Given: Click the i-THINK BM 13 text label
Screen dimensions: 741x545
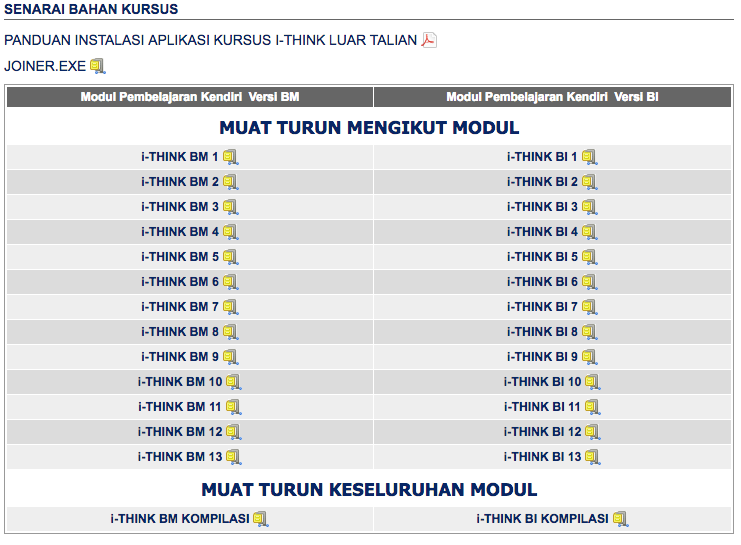Looking at the screenshot, I should coord(180,457).
